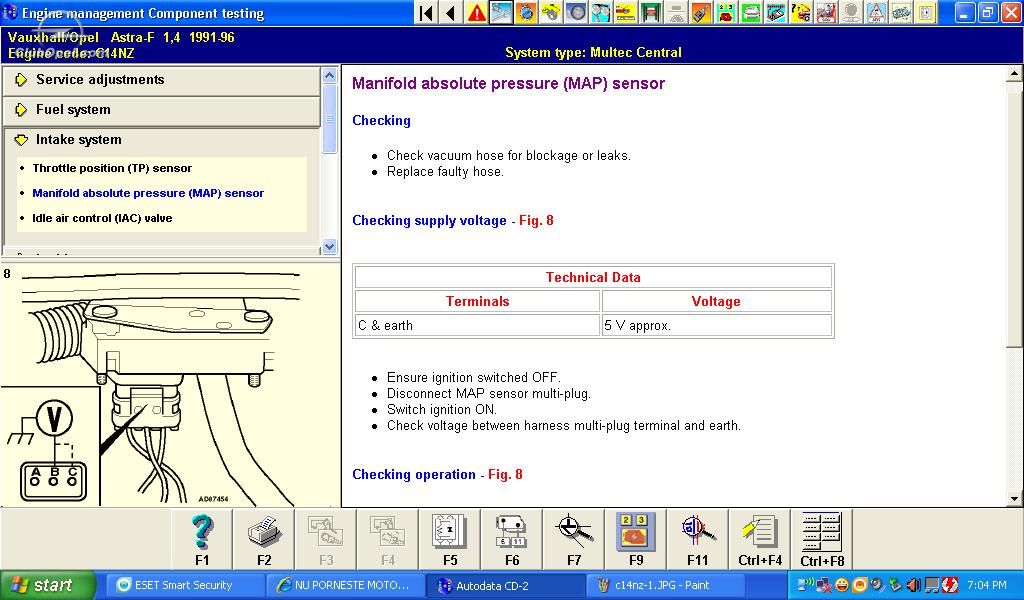This screenshot has width=1024, height=600.
Task: Click the left list scroll-down arrow
Action: (330, 247)
